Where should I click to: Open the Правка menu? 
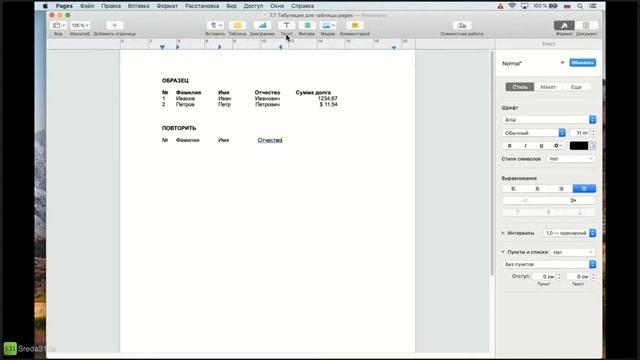click(x=111, y=6)
